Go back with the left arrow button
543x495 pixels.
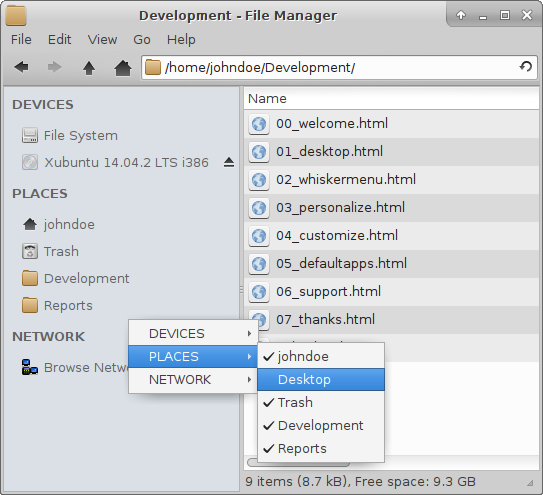(x=21, y=67)
